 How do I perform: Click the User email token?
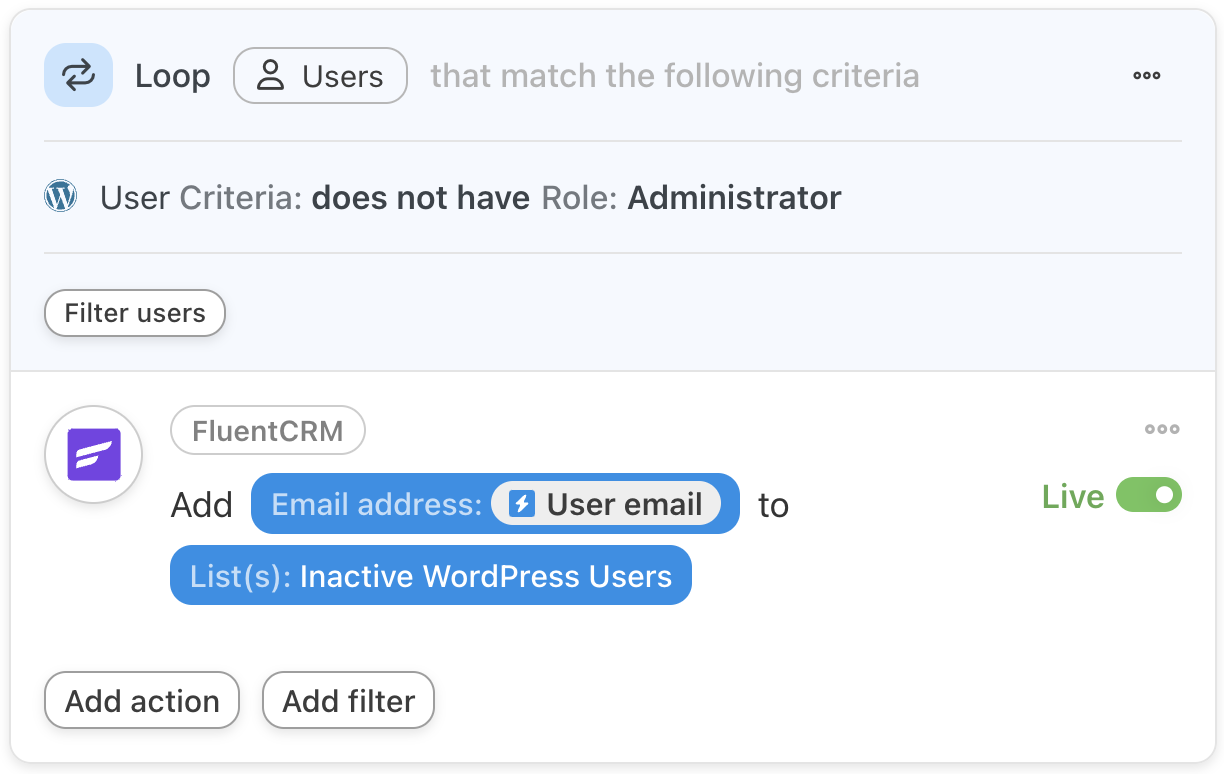tap(606, 504)
